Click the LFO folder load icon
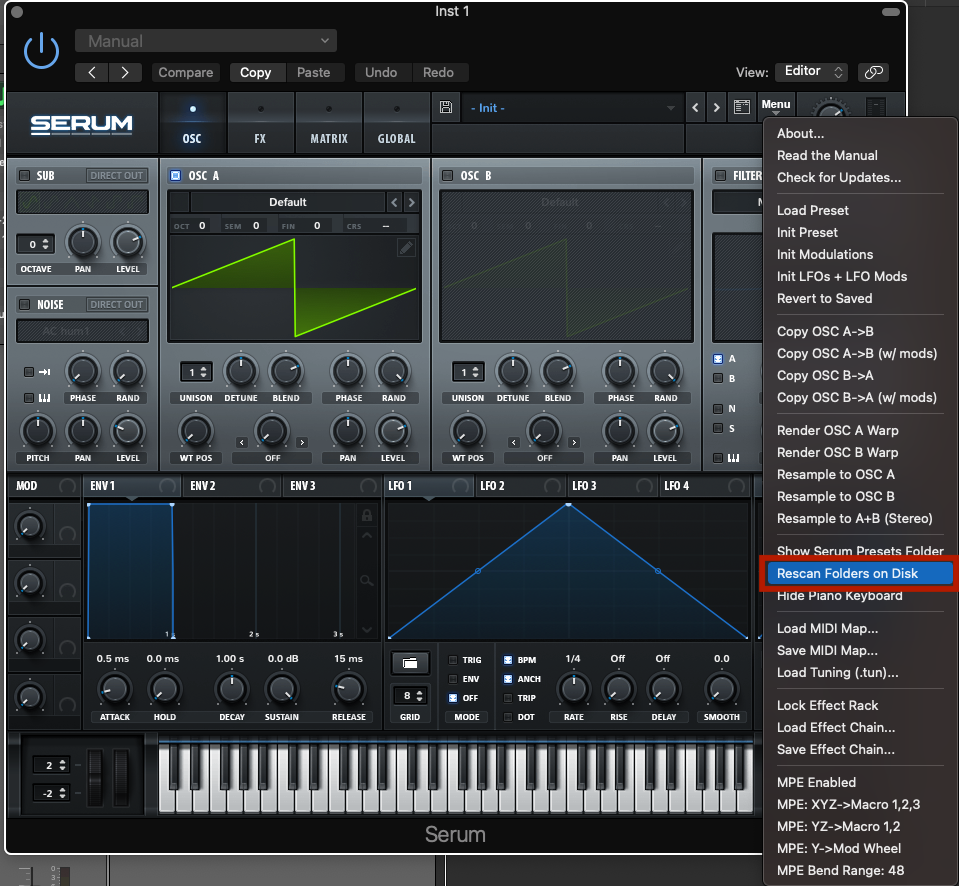This screenshot has height=886, width=959. [x=410, y=663]
